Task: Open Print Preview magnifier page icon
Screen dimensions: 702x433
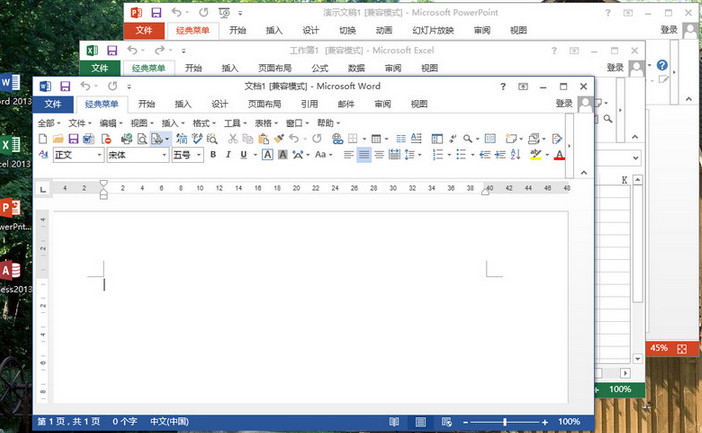Action: coord(142,139)
